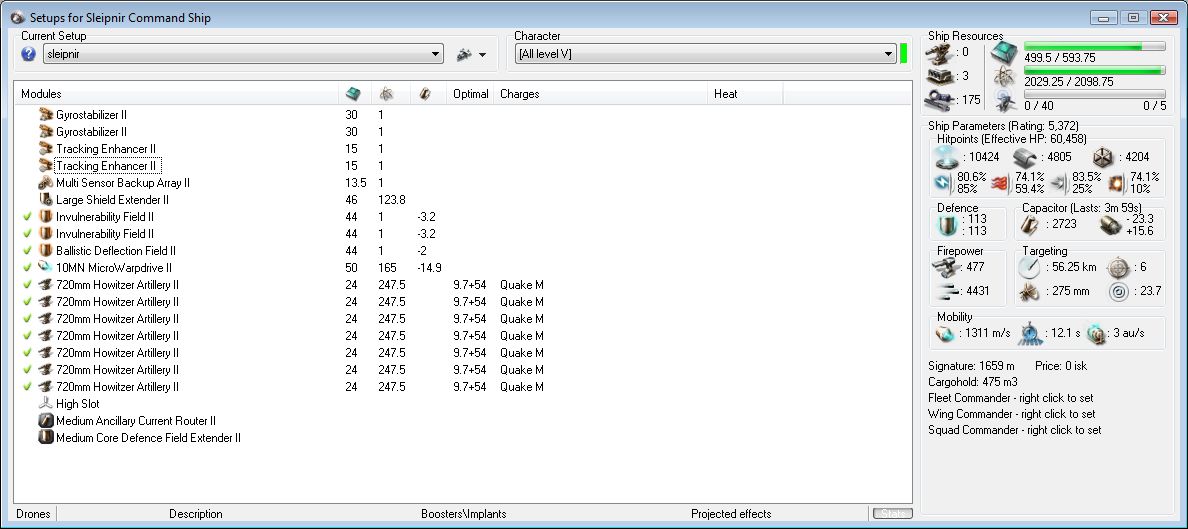The image size is (1188, 529).
Task: Switch to the Projected effects tab
Action: (731, 514)
